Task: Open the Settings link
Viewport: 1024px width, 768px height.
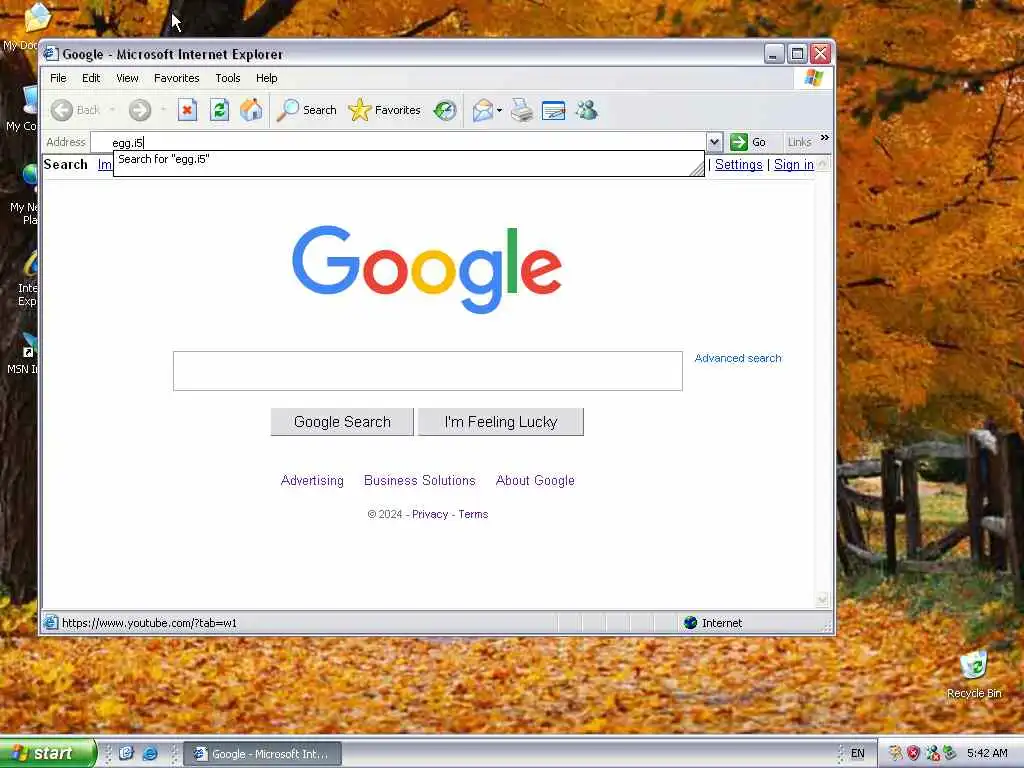Action: pos(739,165)
